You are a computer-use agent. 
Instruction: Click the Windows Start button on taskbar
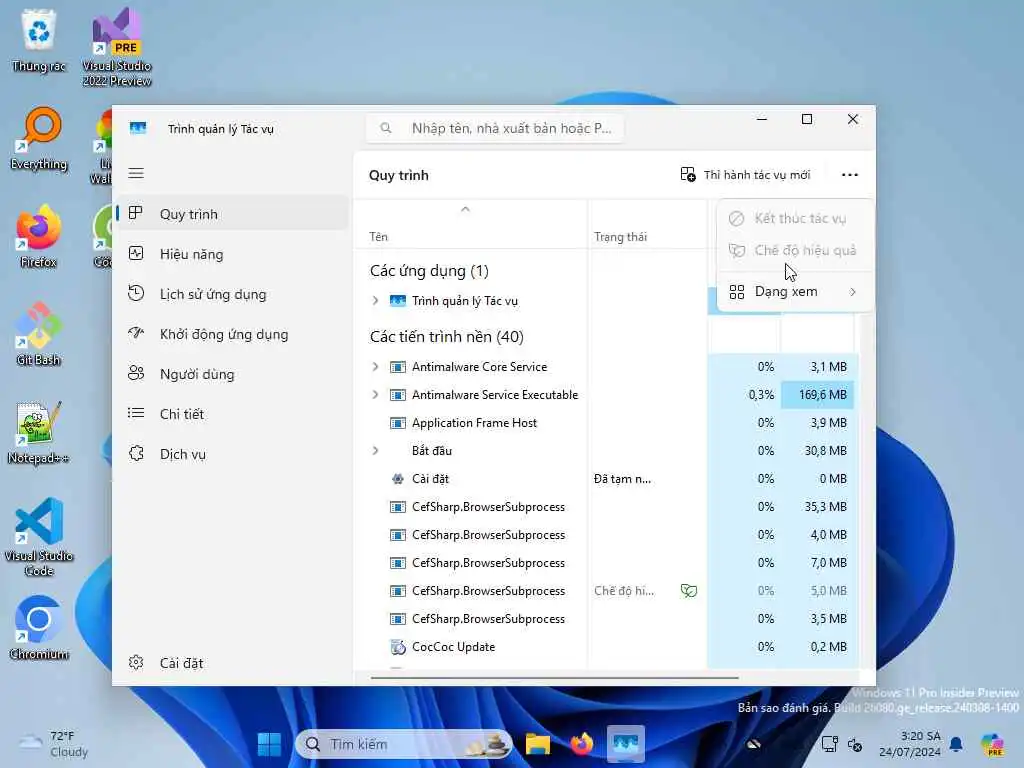[269, 744]
